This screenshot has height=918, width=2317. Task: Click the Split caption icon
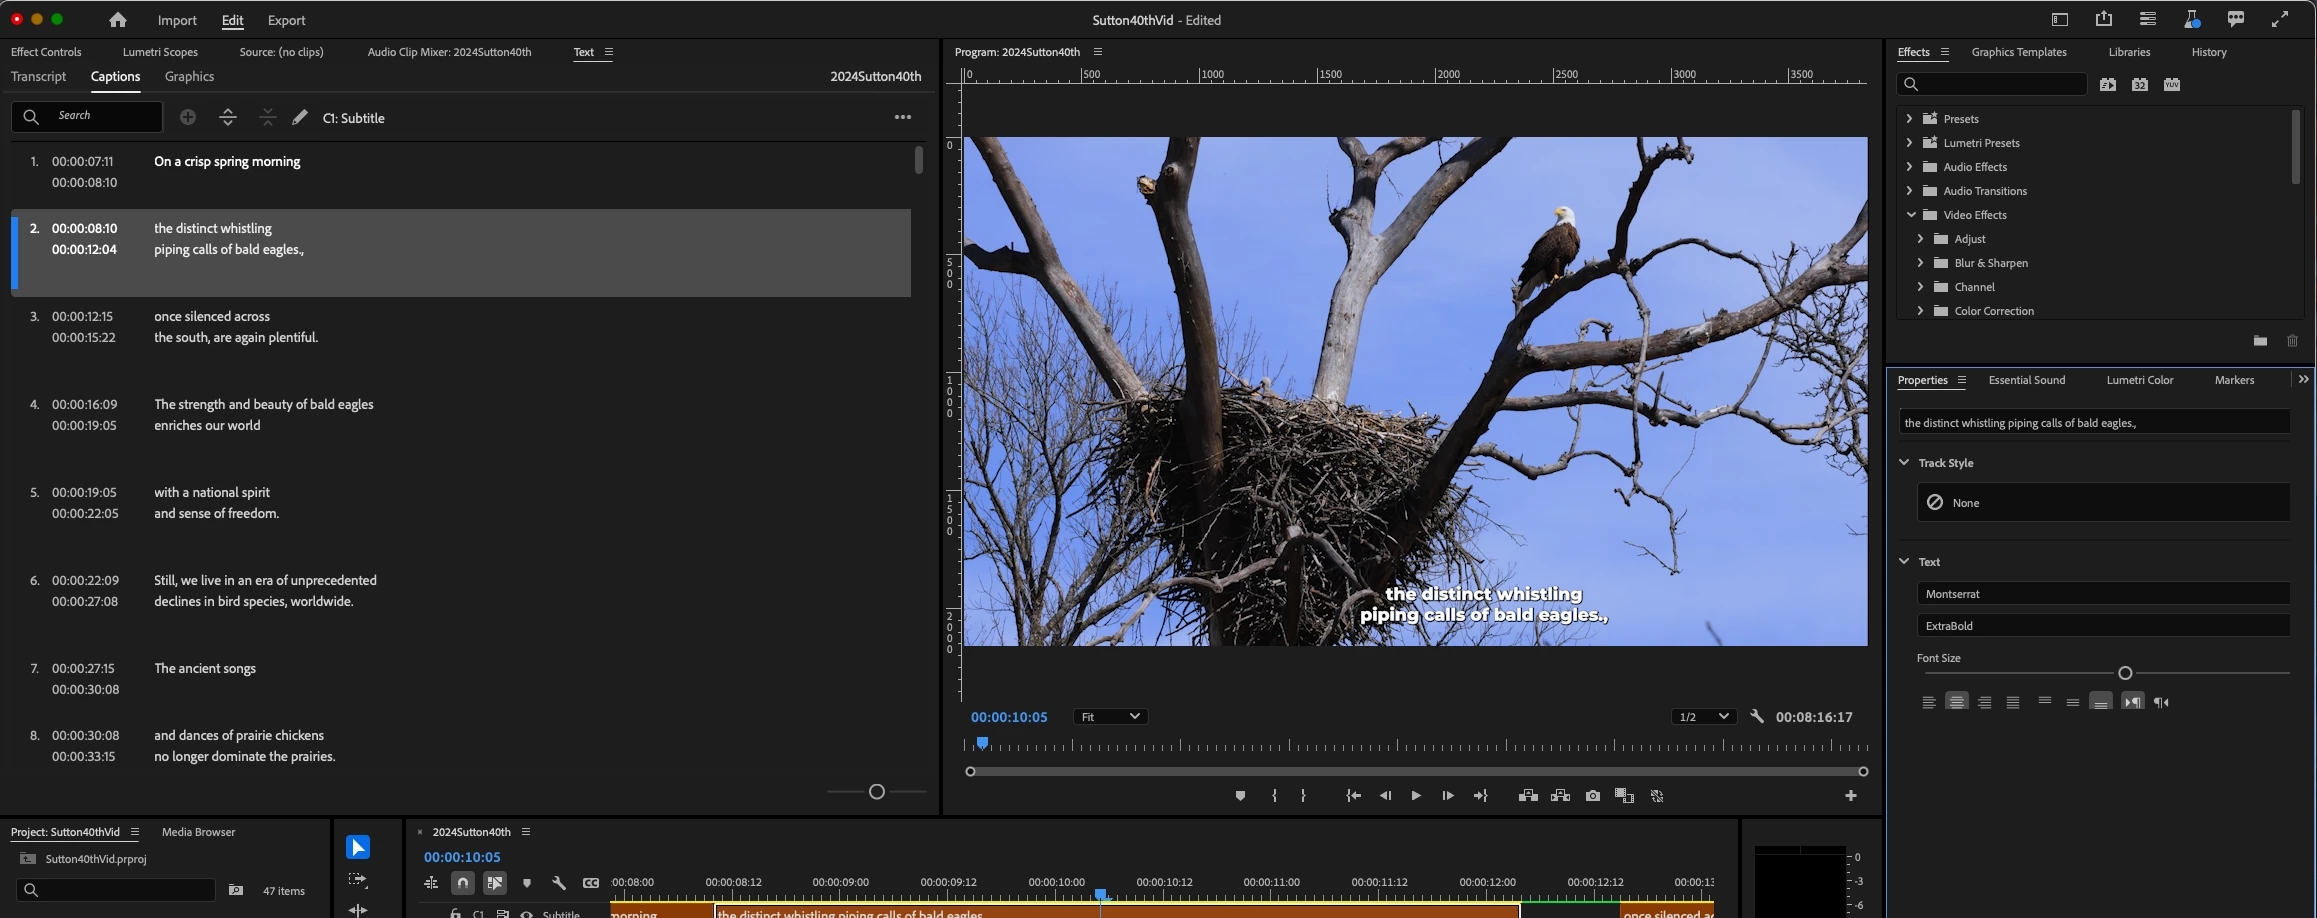tap(228, 118)
